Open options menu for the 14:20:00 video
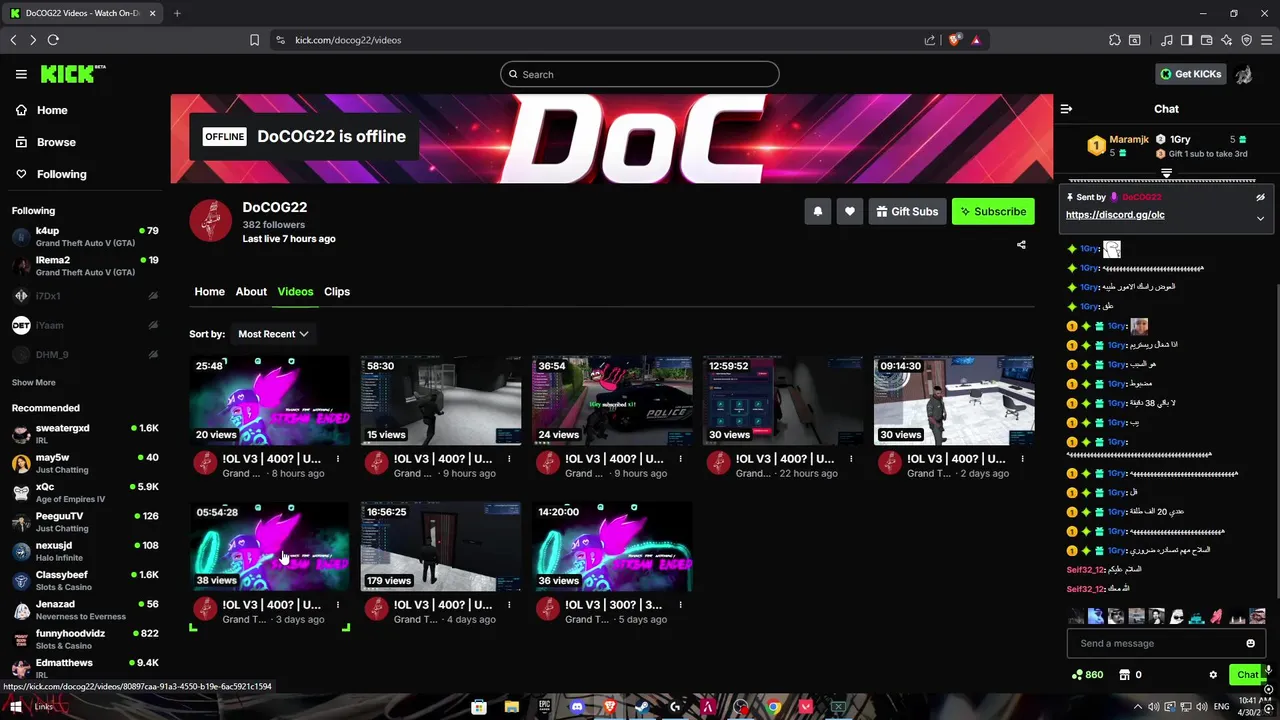Screen dimensions: 1280x720 (x=680, y=605)
